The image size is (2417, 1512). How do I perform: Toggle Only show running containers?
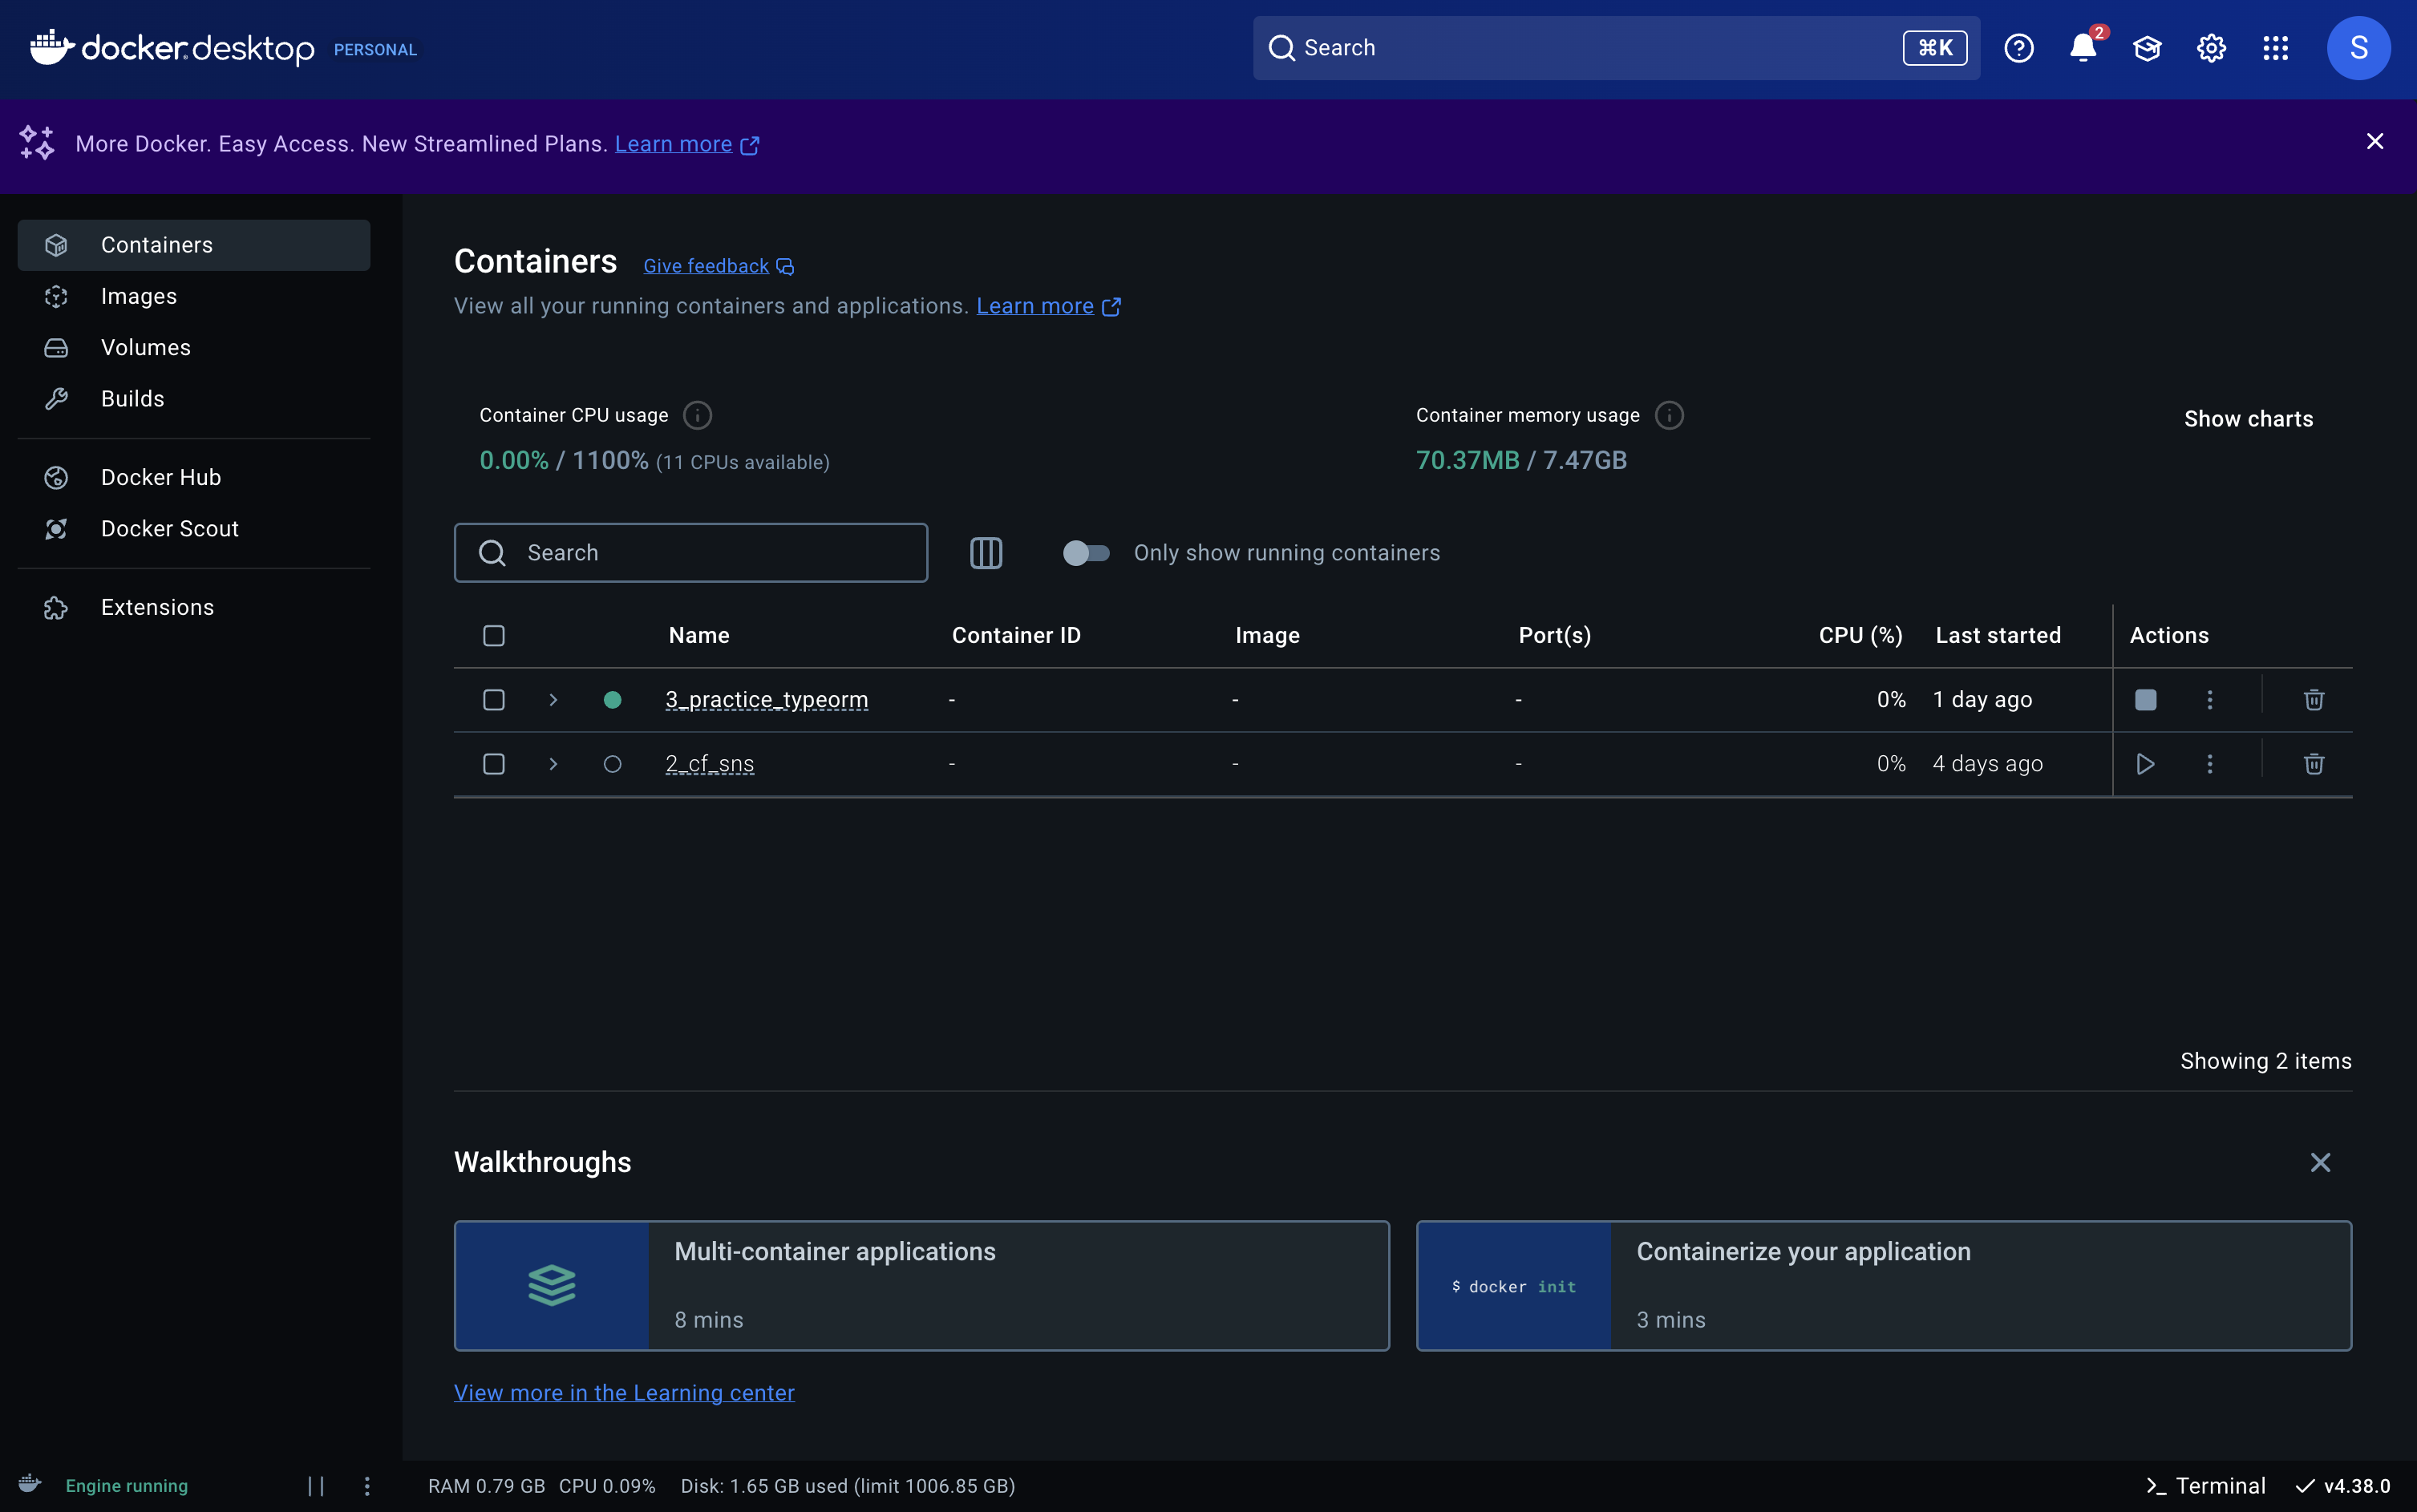(1086, 553)
